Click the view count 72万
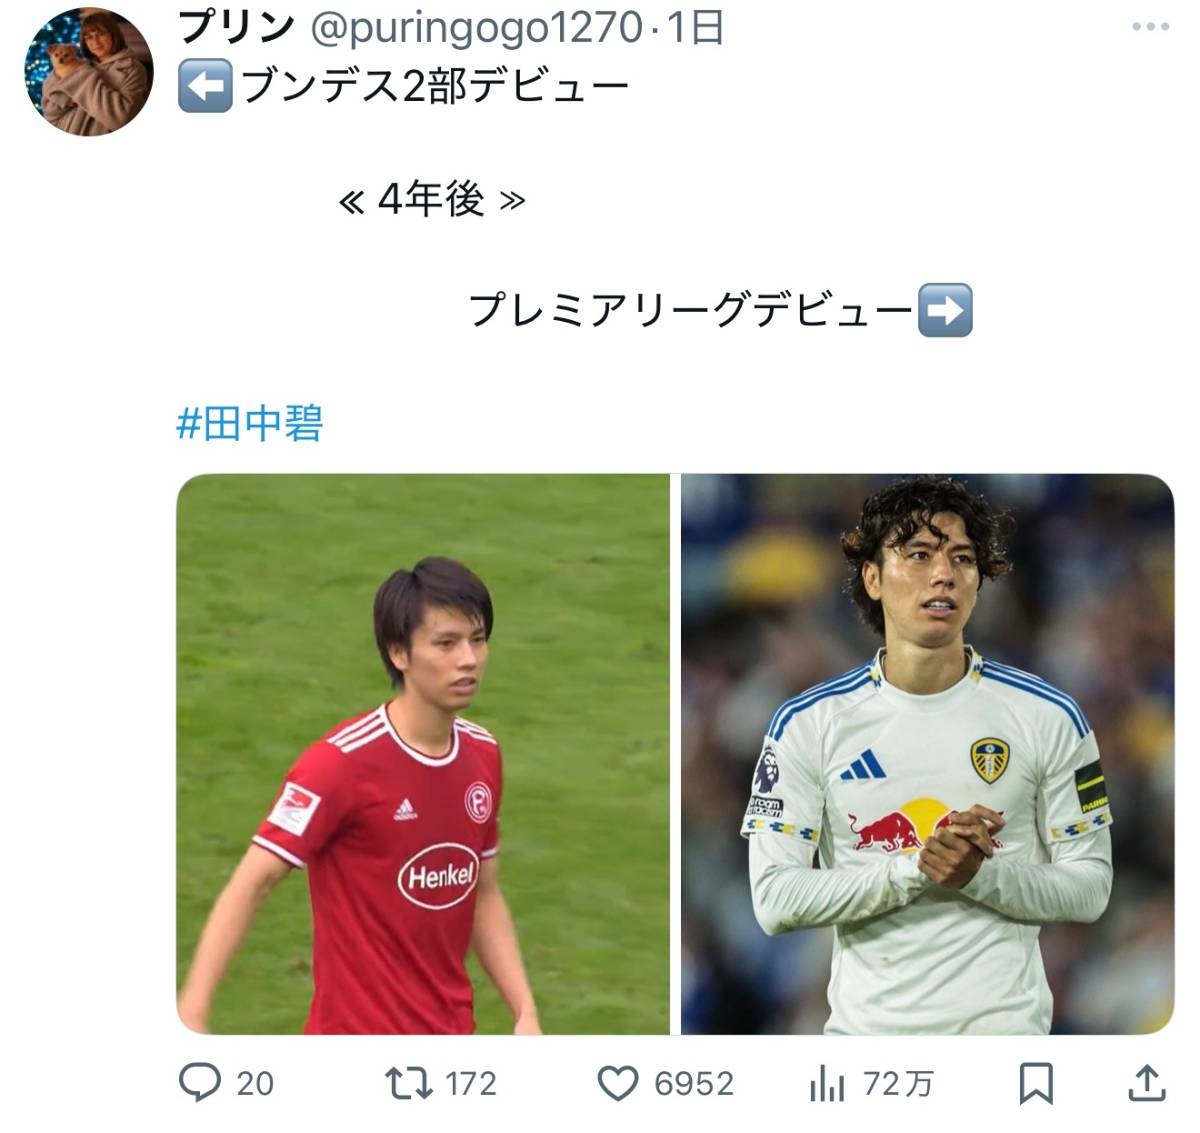Viewport: 1200px width, 1133px height. 897,1083
